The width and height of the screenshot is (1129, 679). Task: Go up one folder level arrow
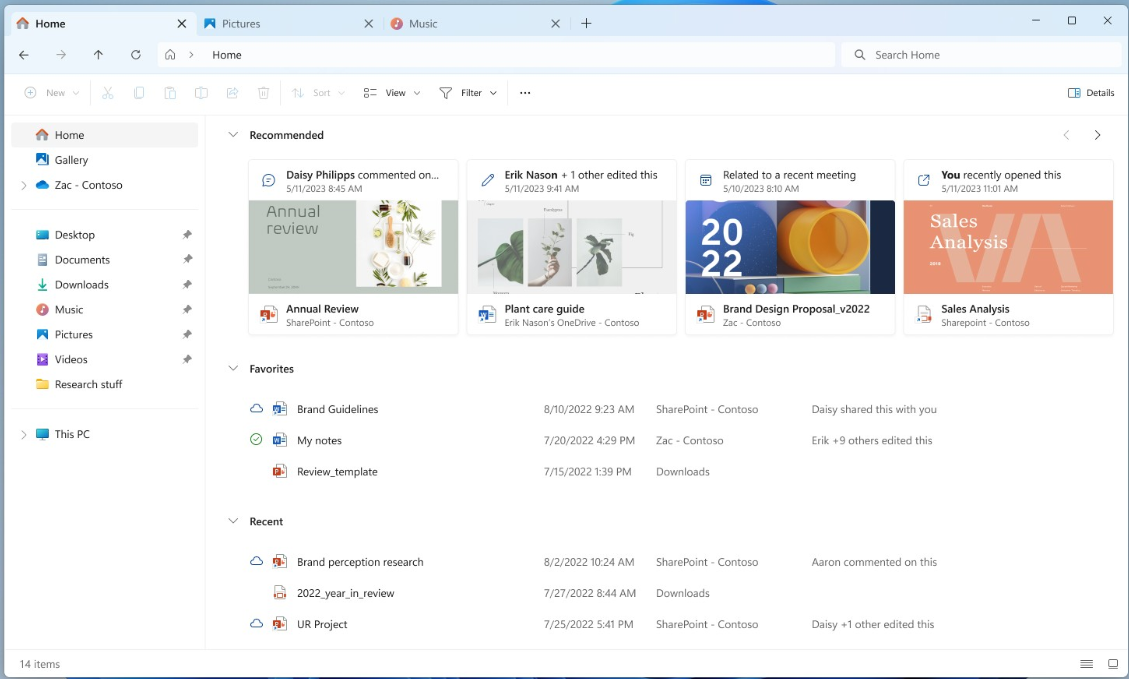(x=98, y=55)
